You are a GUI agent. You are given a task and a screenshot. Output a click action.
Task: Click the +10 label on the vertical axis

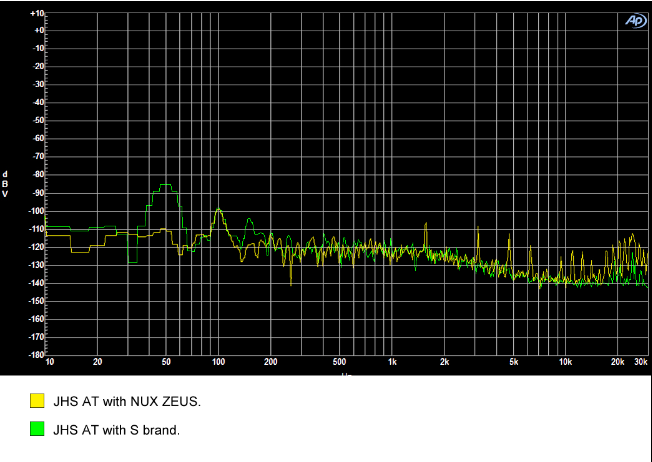coord(37,13)
